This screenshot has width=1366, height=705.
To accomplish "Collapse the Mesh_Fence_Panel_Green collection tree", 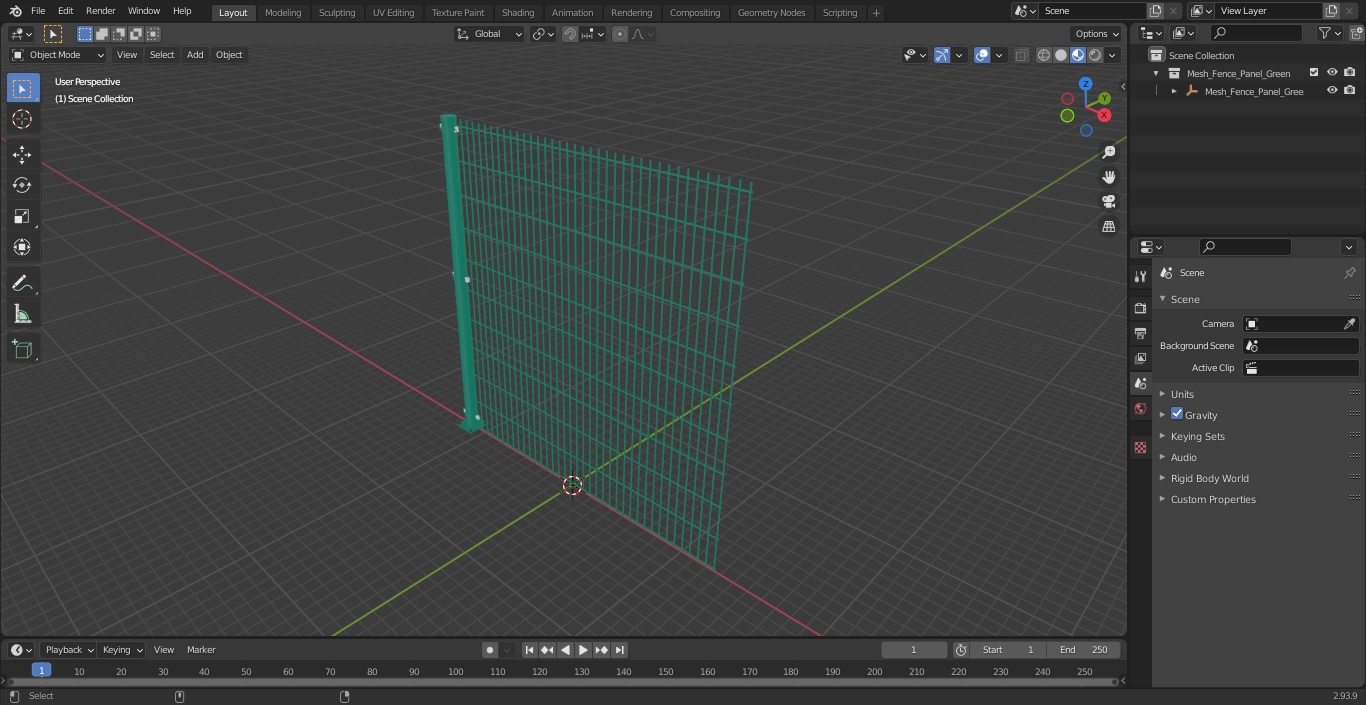I will 1156,73.
